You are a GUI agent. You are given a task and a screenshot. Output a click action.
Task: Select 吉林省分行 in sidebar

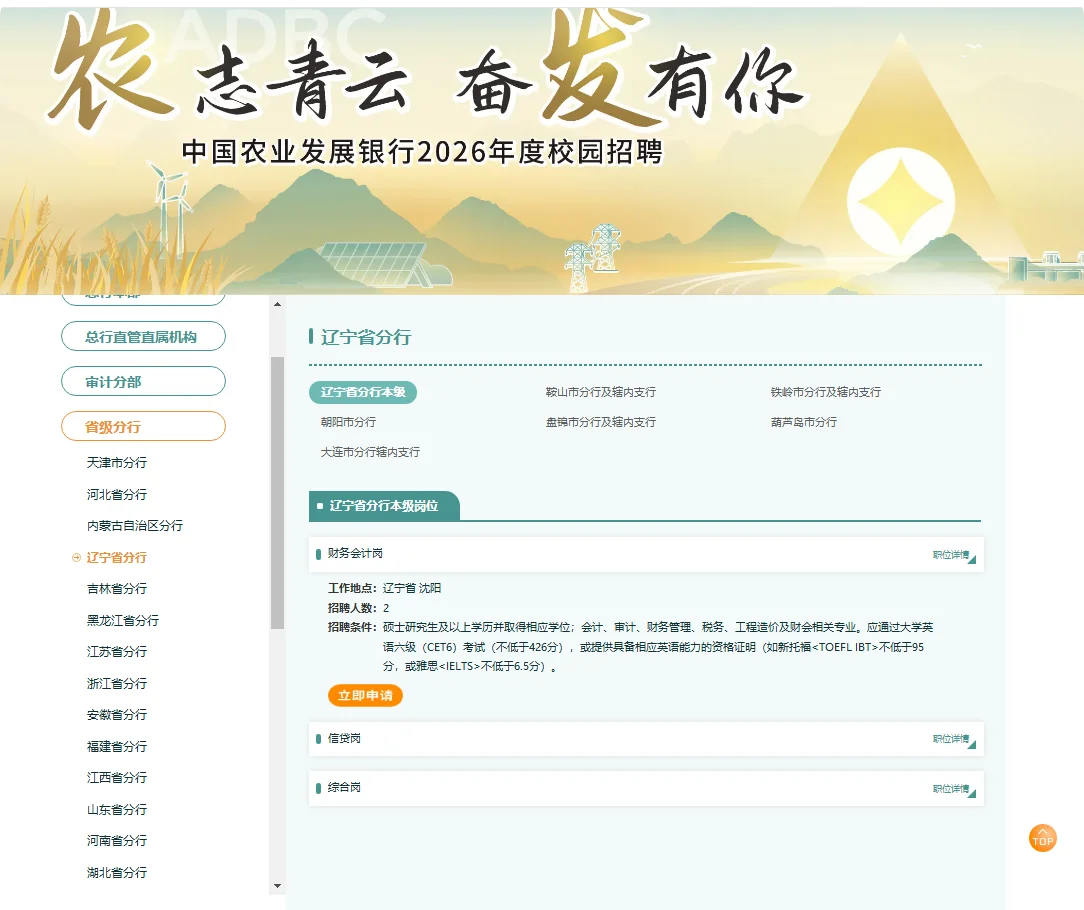[x=117, y=588]
